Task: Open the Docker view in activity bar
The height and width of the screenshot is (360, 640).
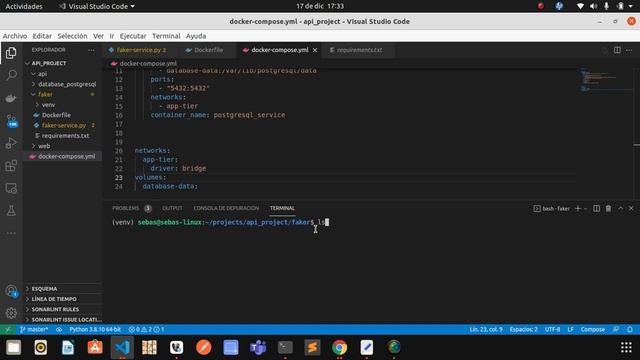Action: 11,98
